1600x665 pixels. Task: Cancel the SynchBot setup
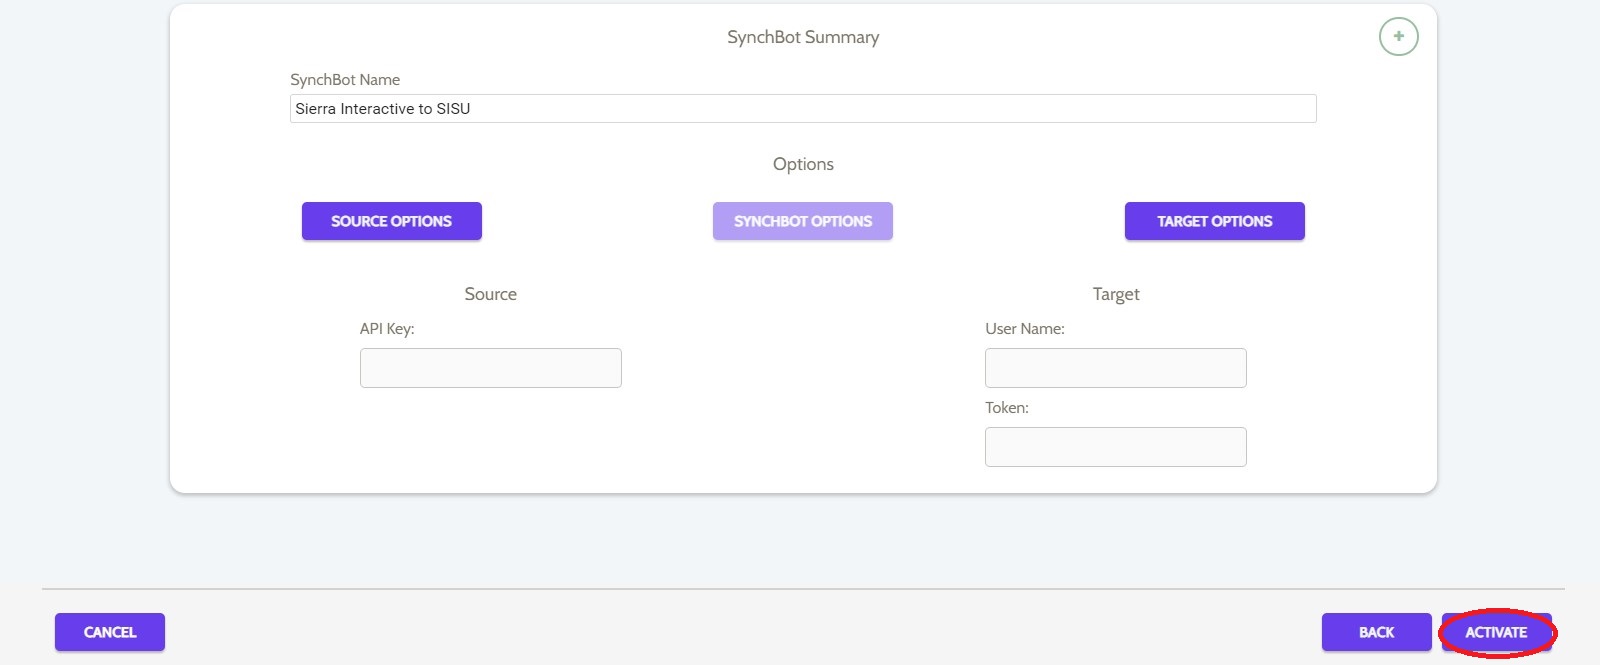pos(110,632)
